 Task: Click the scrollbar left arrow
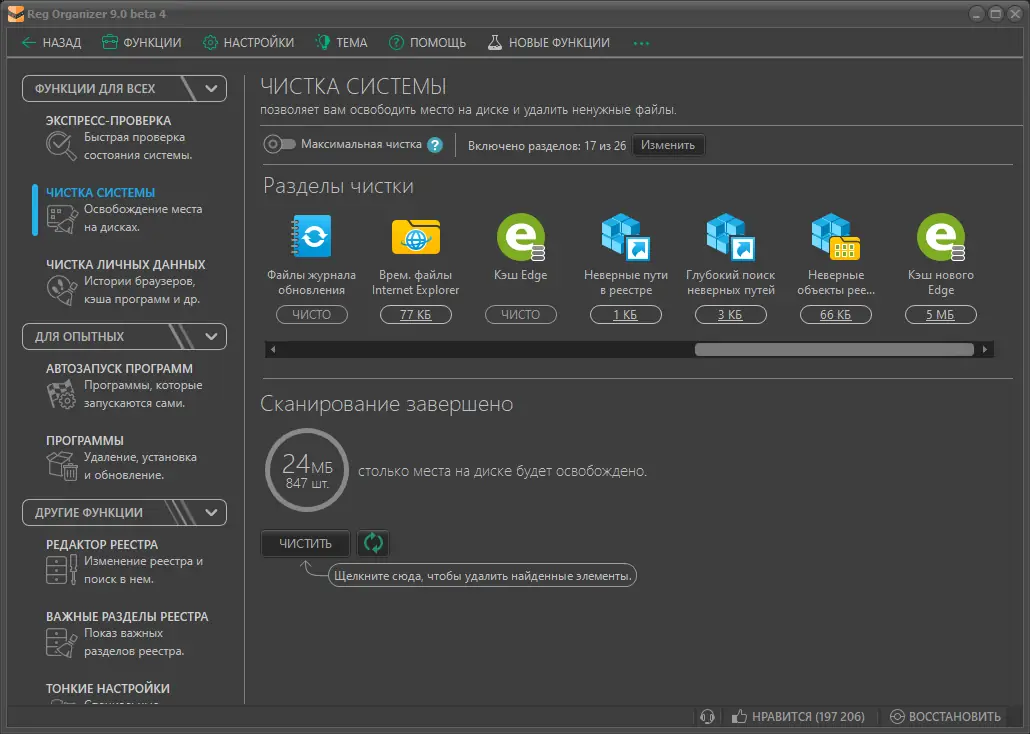point(273,350)
